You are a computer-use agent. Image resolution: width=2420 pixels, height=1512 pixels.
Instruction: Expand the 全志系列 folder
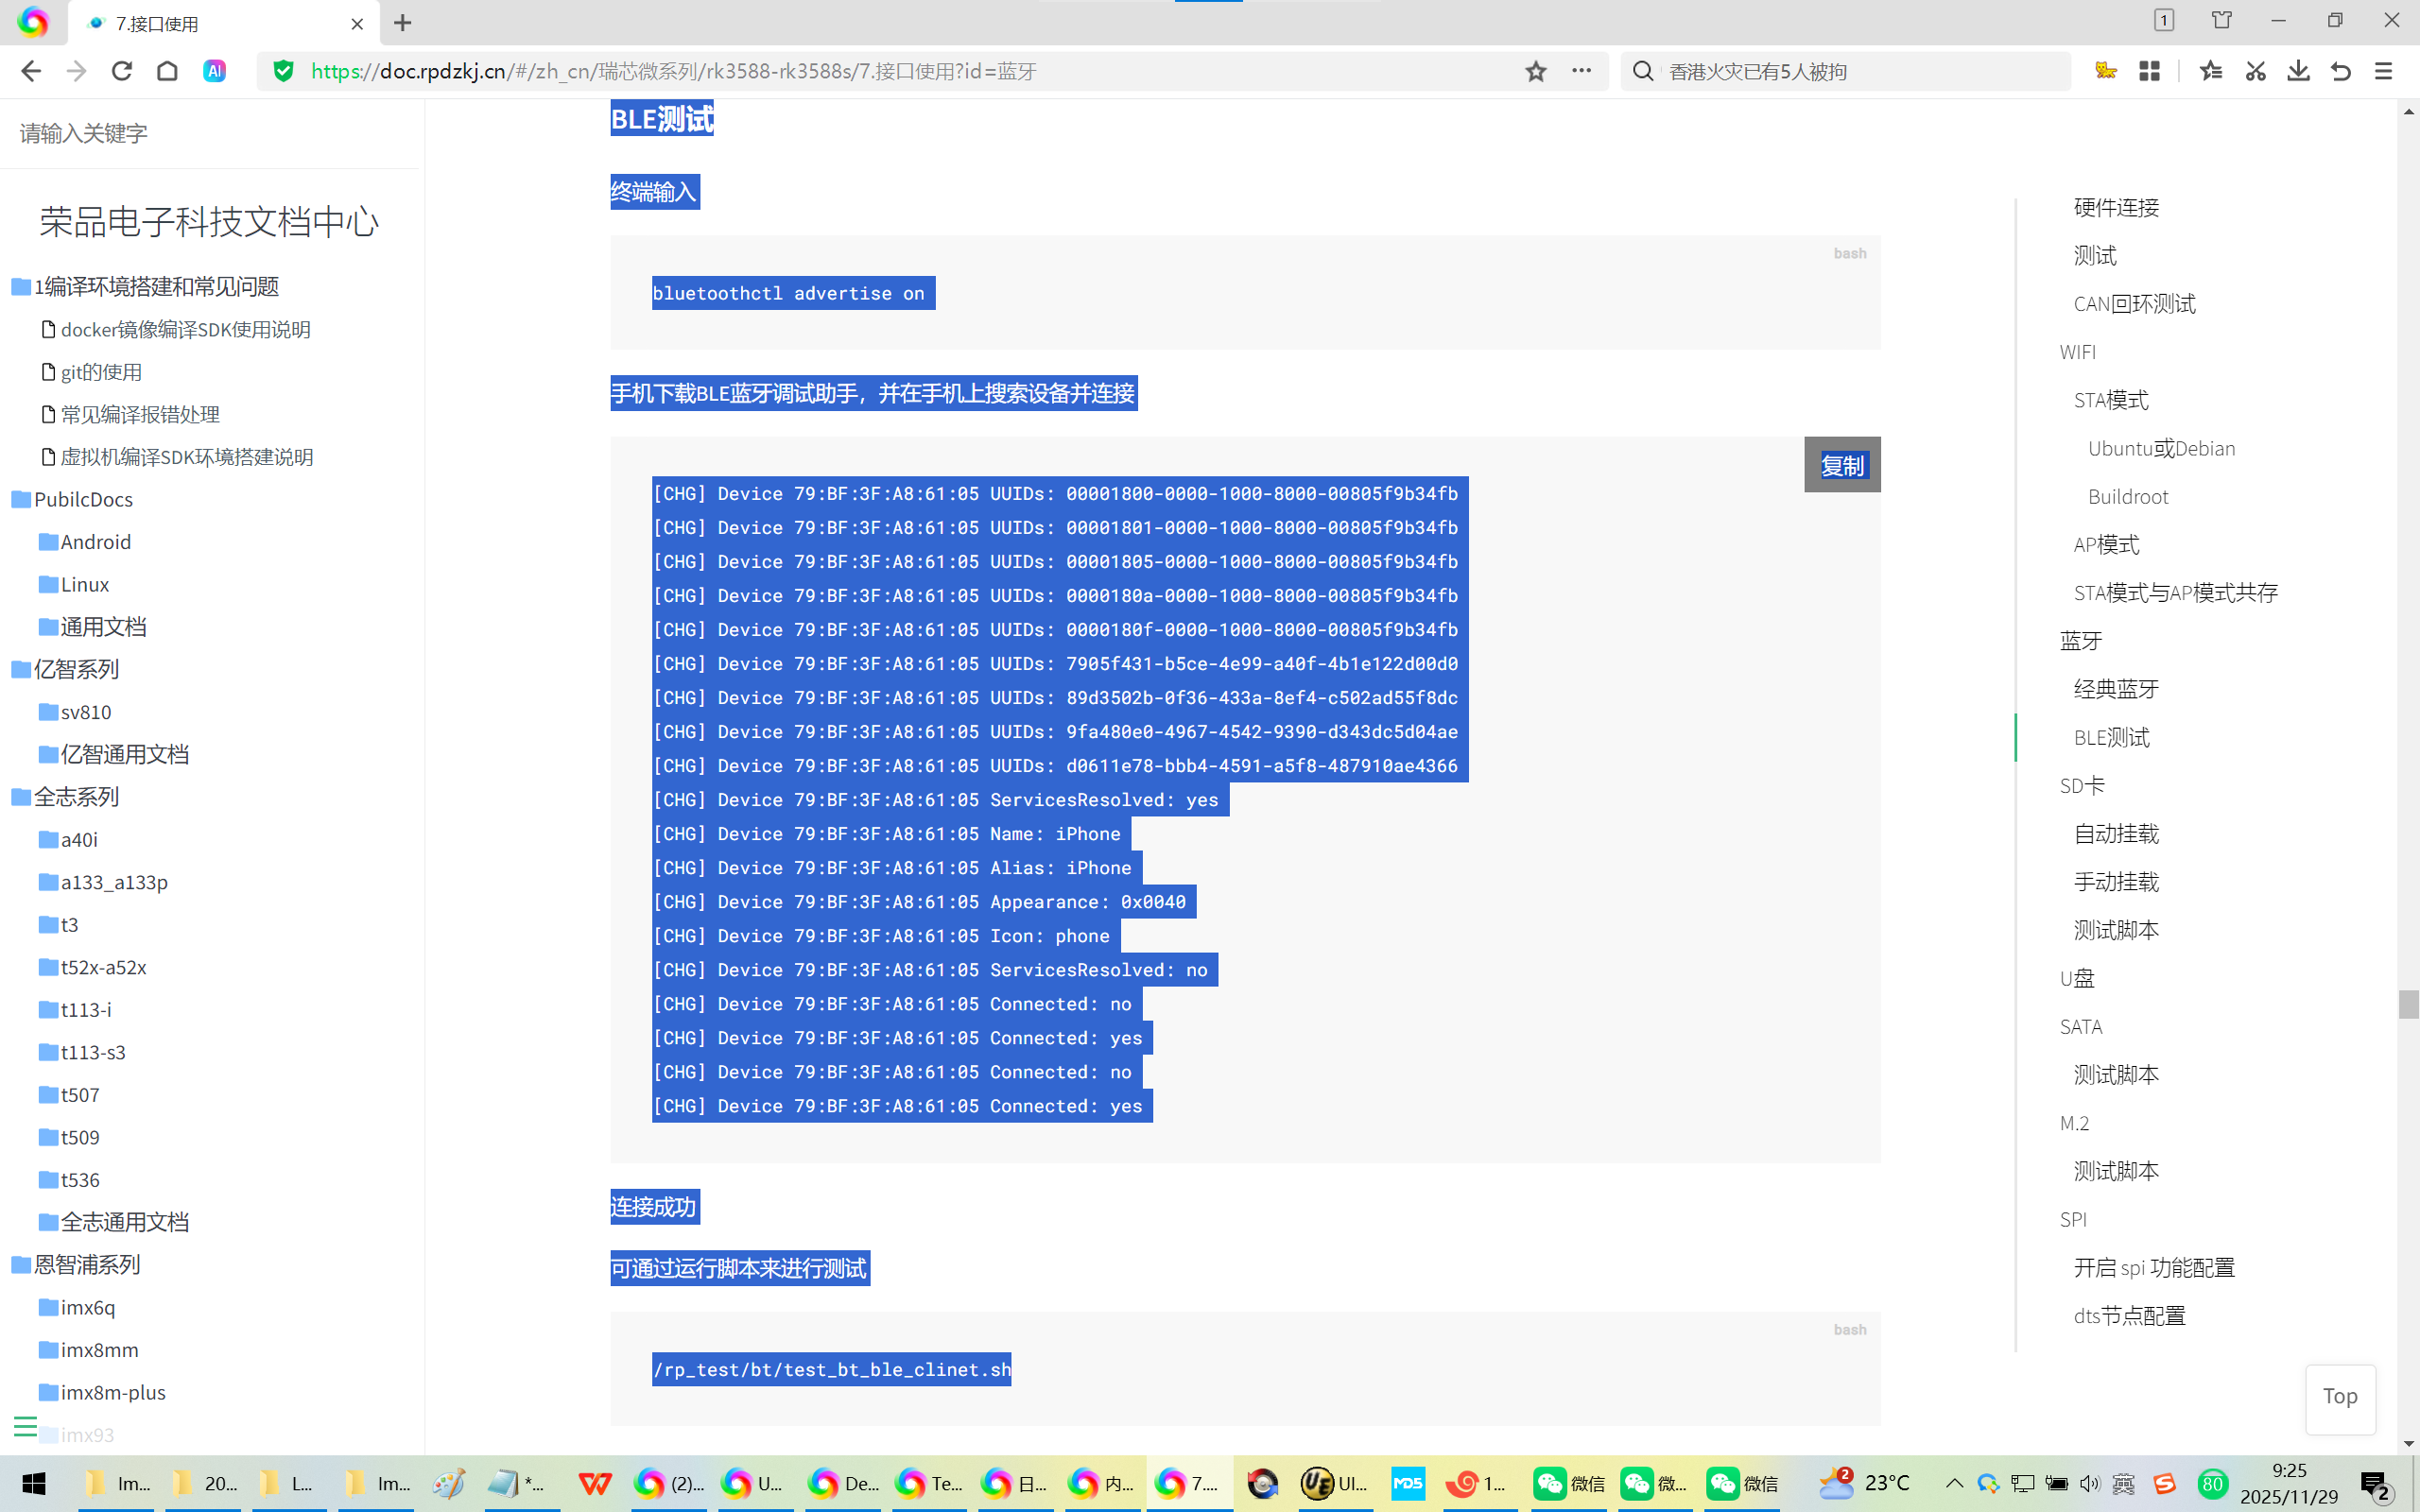76,797
